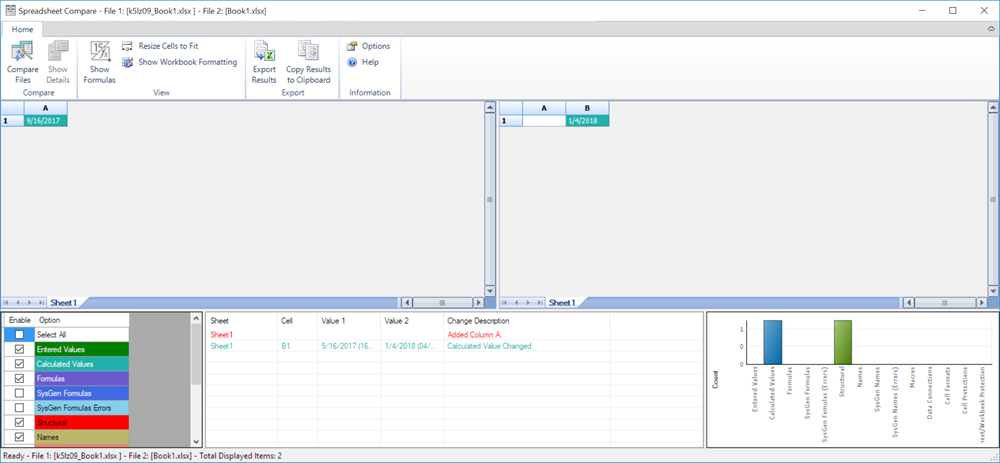The image size is (1000, 463).
Task: Copy Results to Clipboard
Action: point(308,62)
